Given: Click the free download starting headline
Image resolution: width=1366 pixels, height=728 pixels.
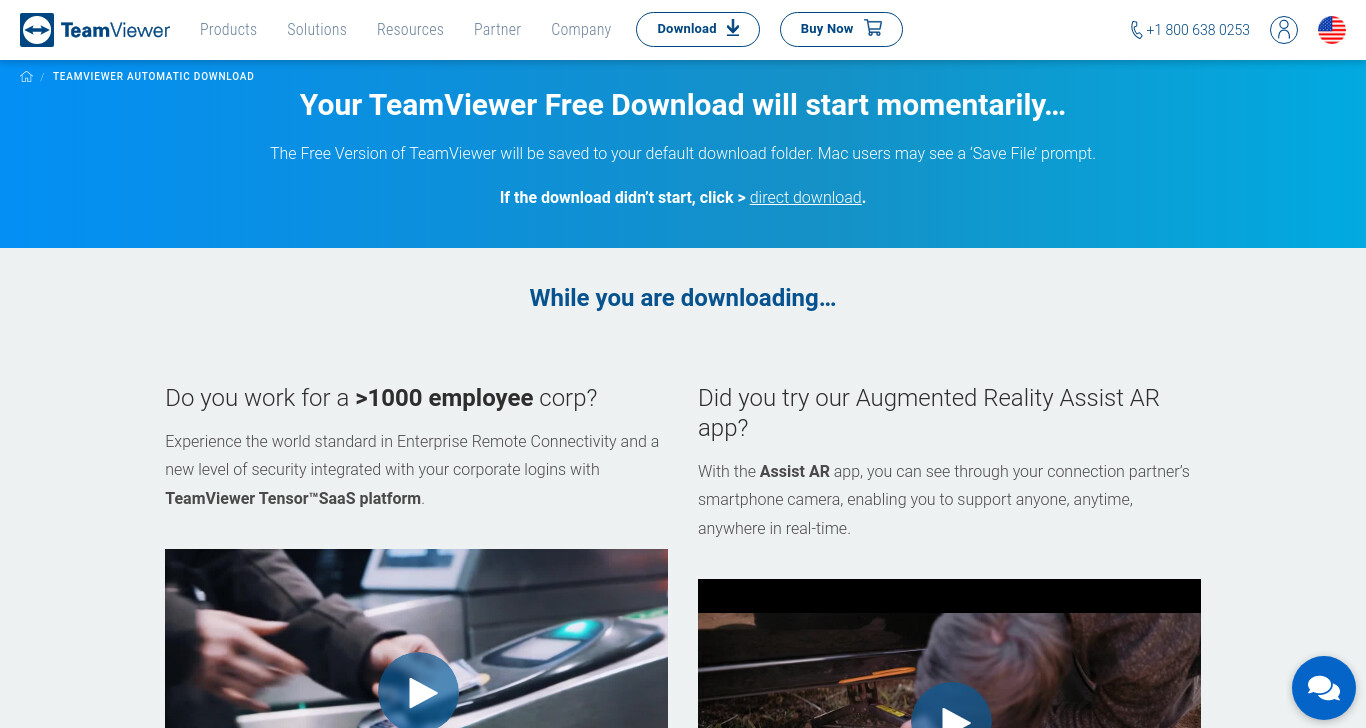Looking at the screenshot, I should click(x=683, y=105).
